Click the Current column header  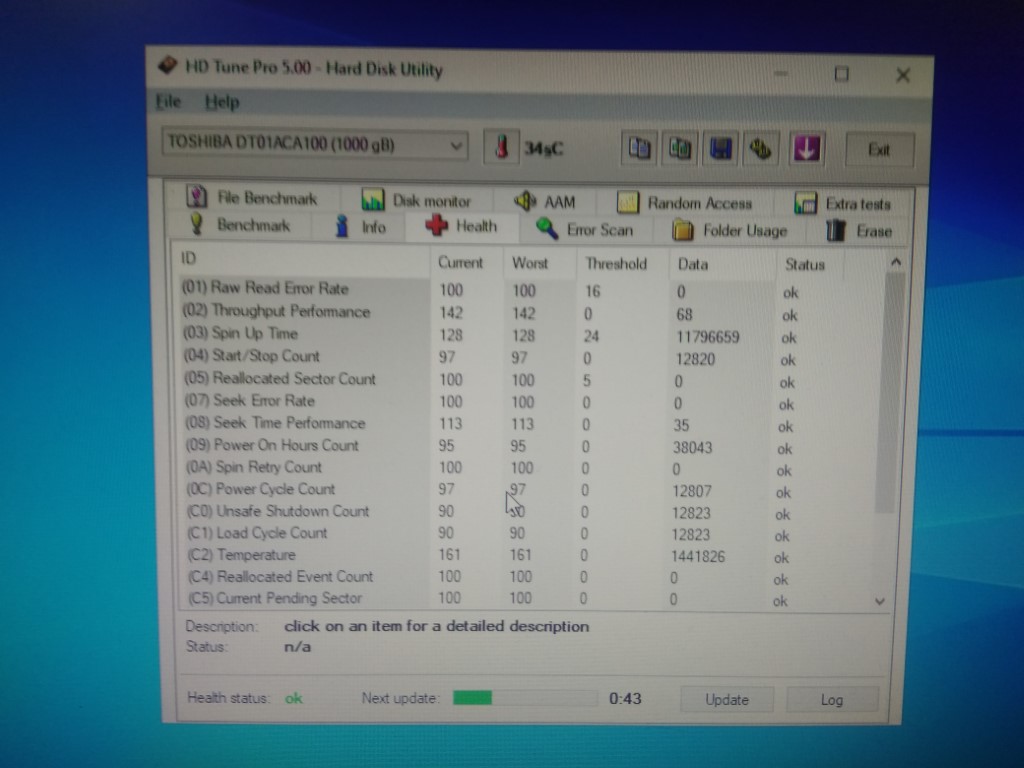tap(466, 263)
